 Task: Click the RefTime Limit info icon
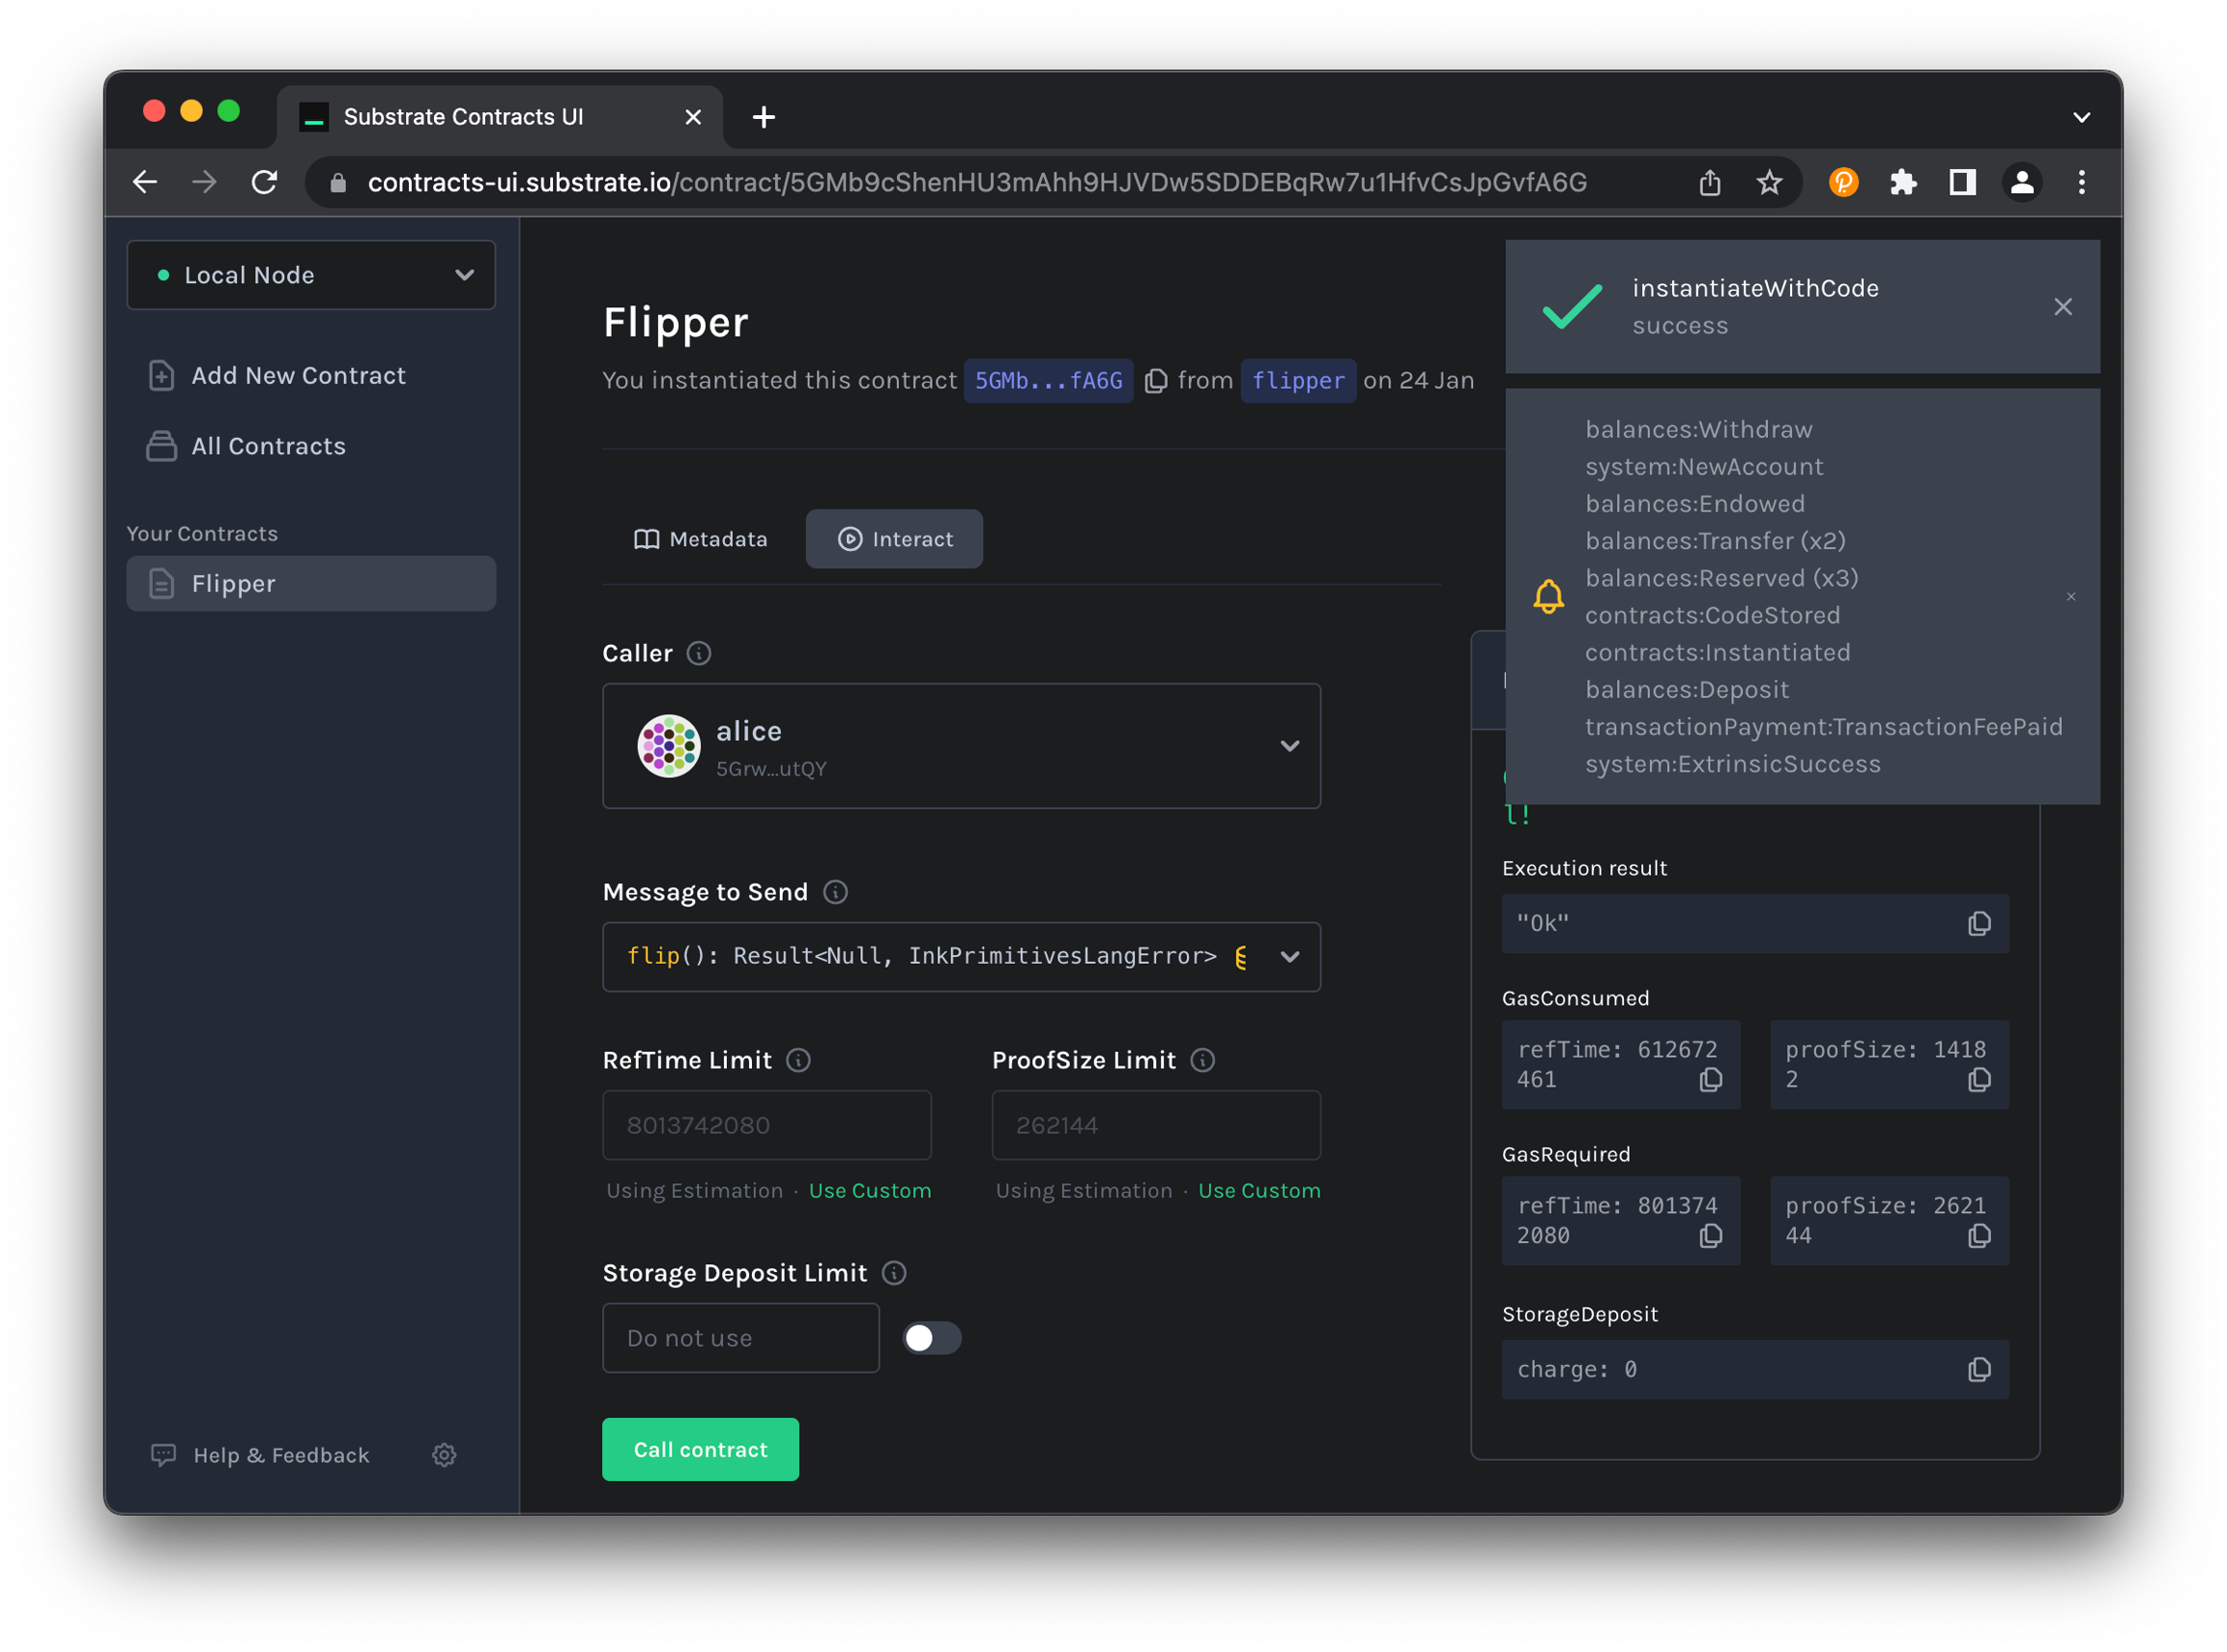pos(798,1060)
